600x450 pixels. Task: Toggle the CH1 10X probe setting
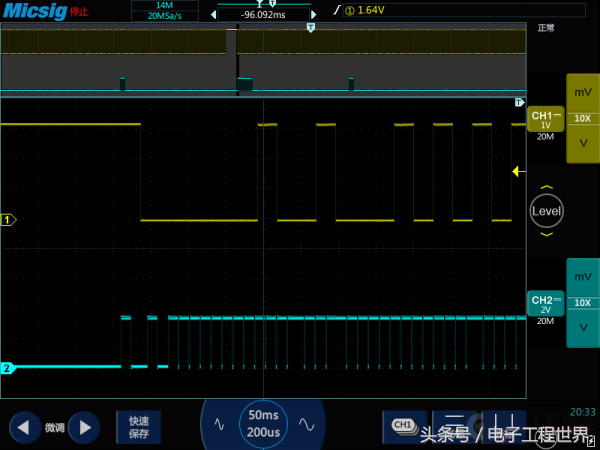(x=583, y=119)
